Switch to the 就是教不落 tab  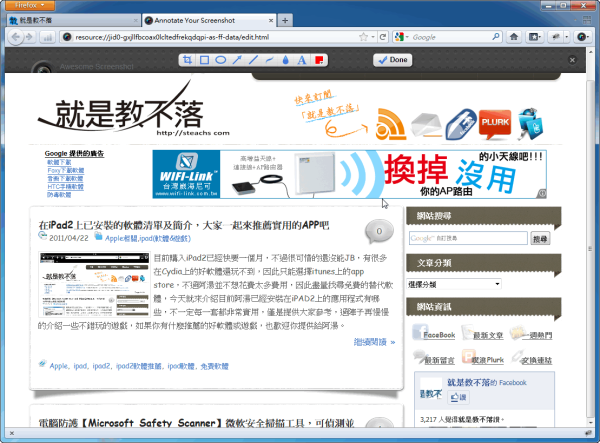[73, 20]
